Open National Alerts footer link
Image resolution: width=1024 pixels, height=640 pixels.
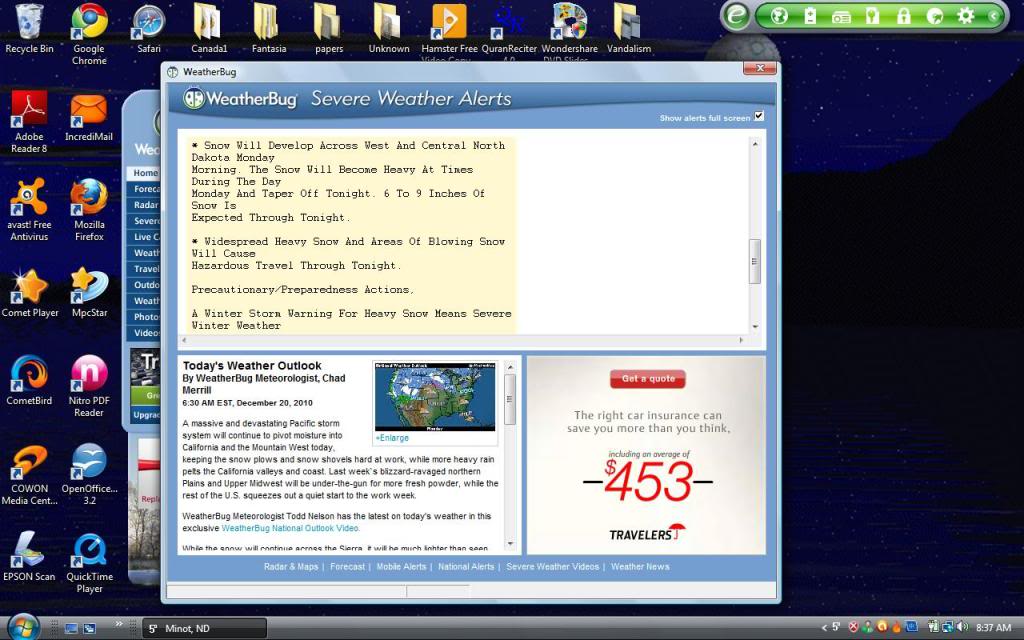click(466, 567)
